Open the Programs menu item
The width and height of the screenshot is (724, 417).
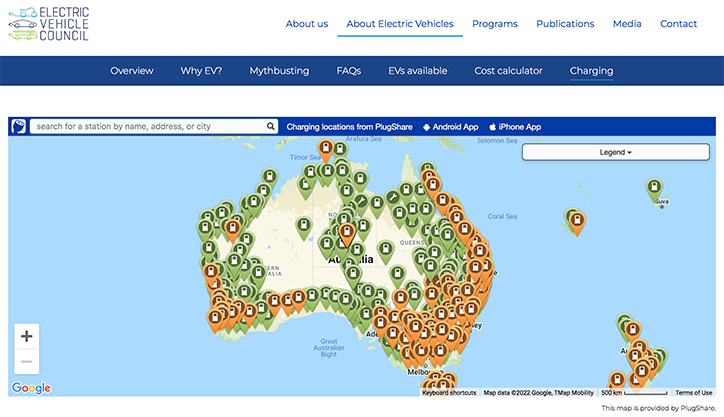[495, 24]
